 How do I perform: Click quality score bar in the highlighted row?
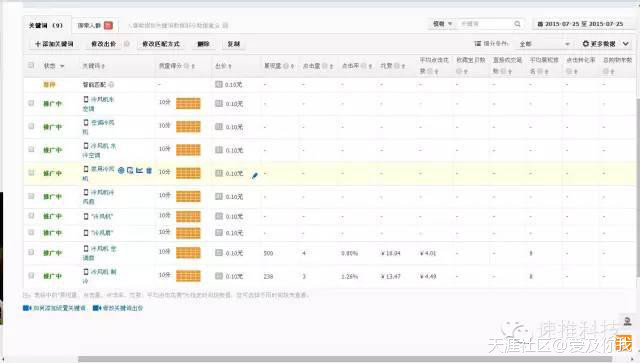[188, 173]
